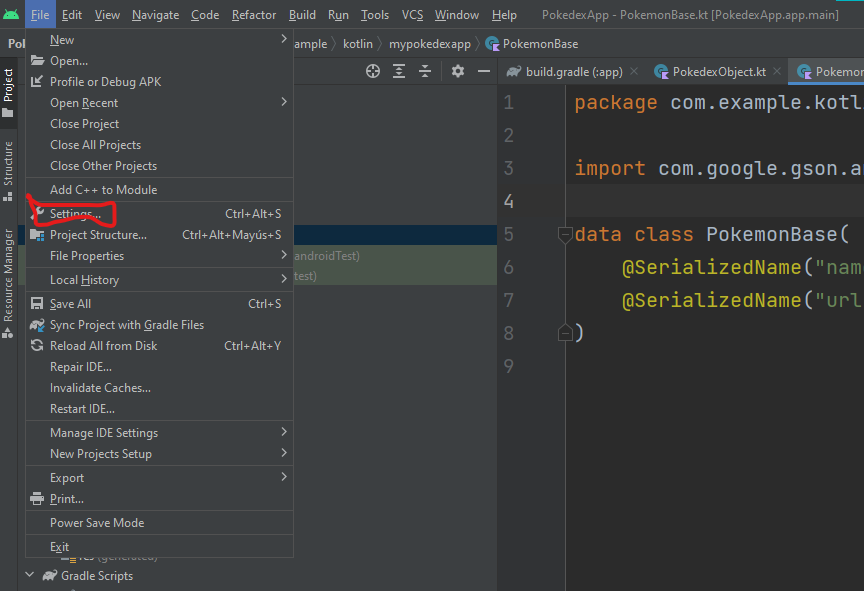The image size is (864, 591).
Task: Select Settings... from the File menu
Action: tap(75, 214)
